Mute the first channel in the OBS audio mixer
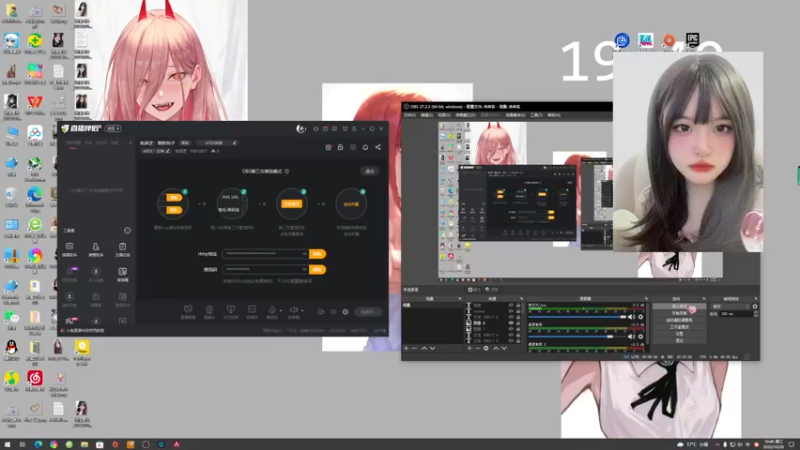800x450 pixels. pos(632,317)
